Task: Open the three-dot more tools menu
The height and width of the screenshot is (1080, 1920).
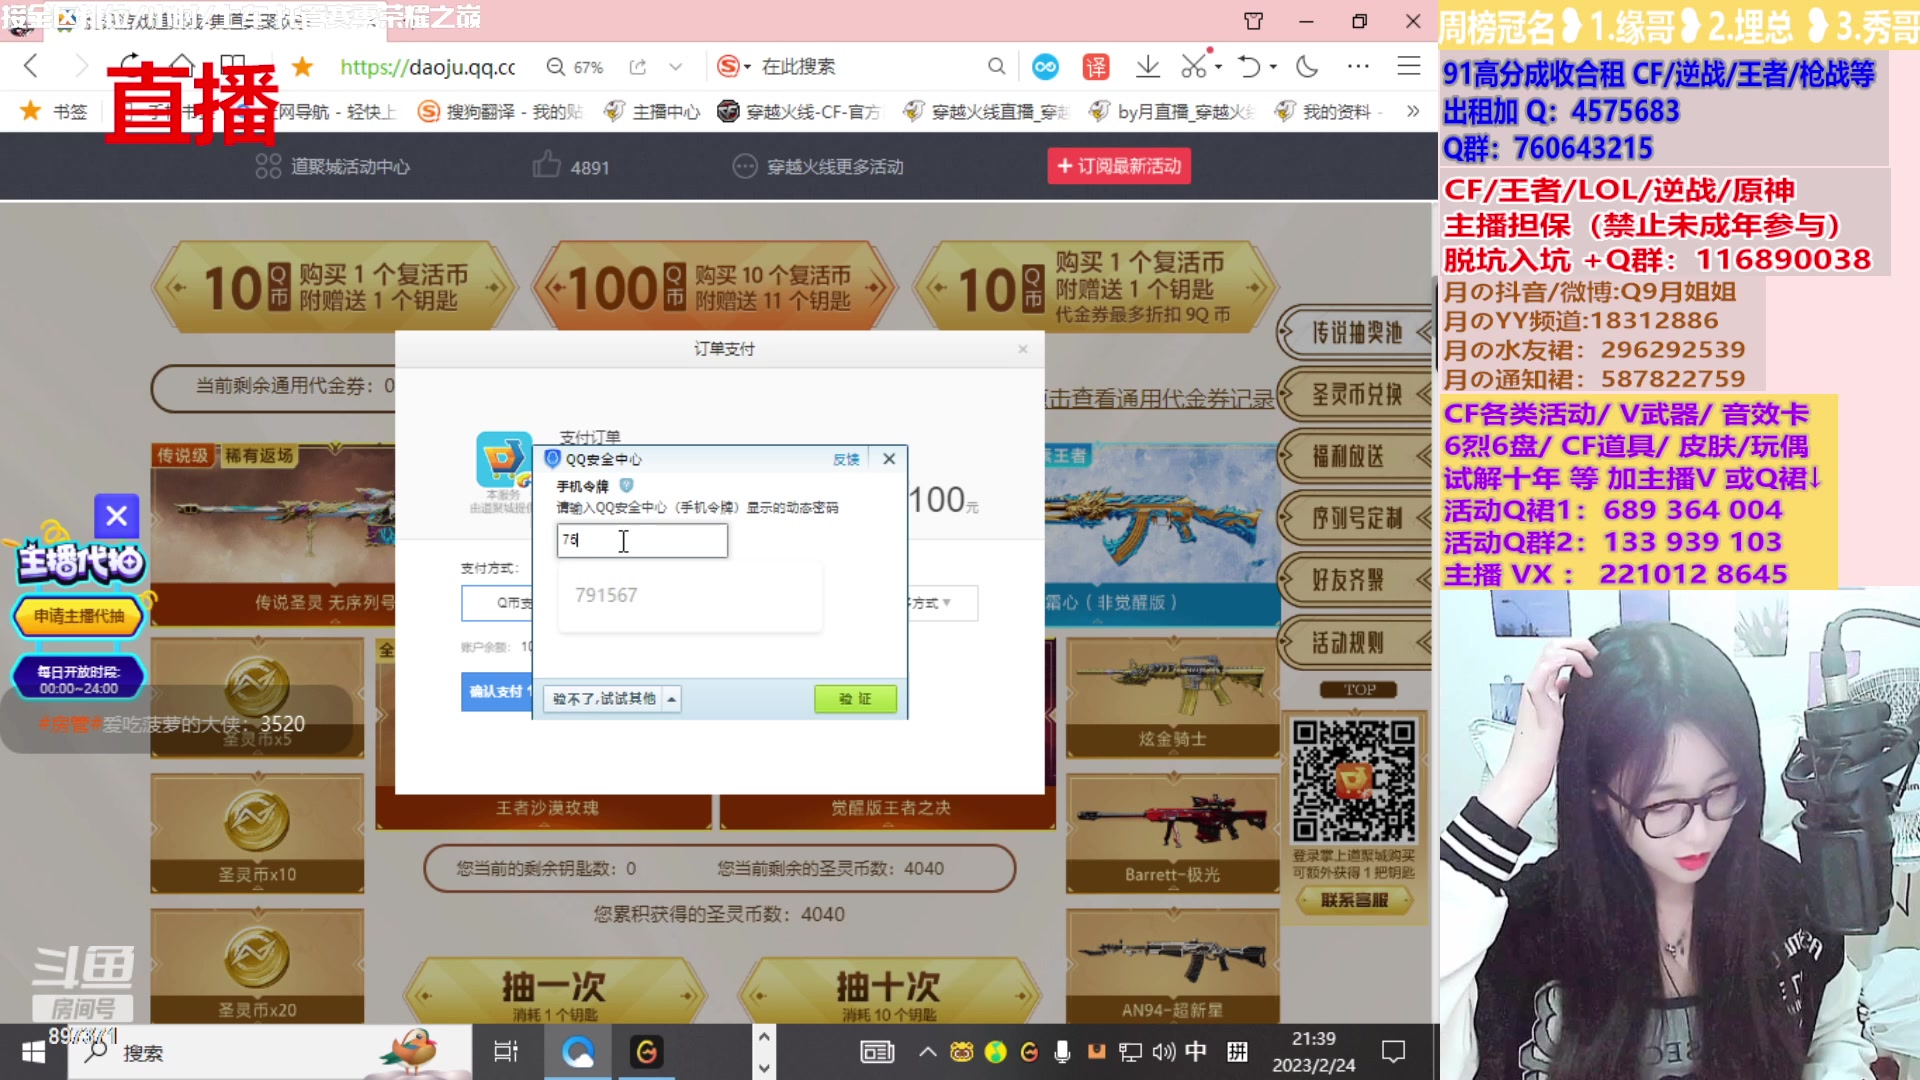Action: 1358,67
